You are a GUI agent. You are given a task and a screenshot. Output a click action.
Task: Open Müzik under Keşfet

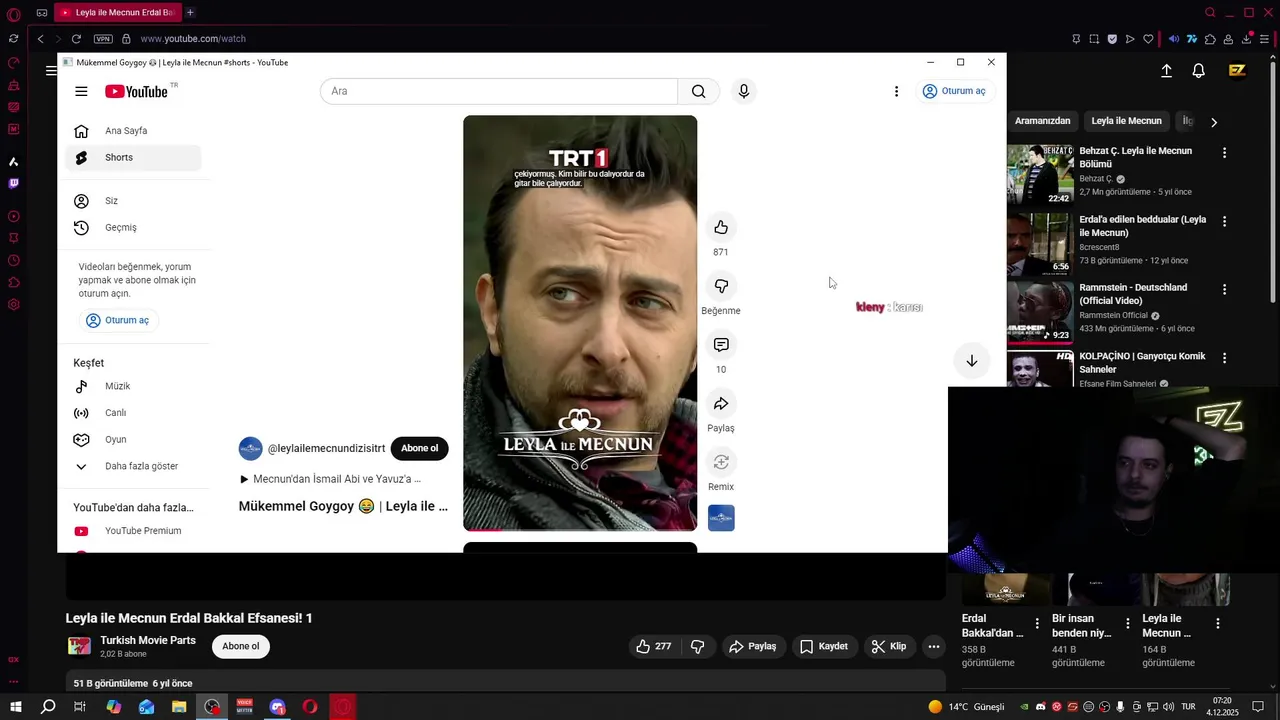click(x=133, y=386)
